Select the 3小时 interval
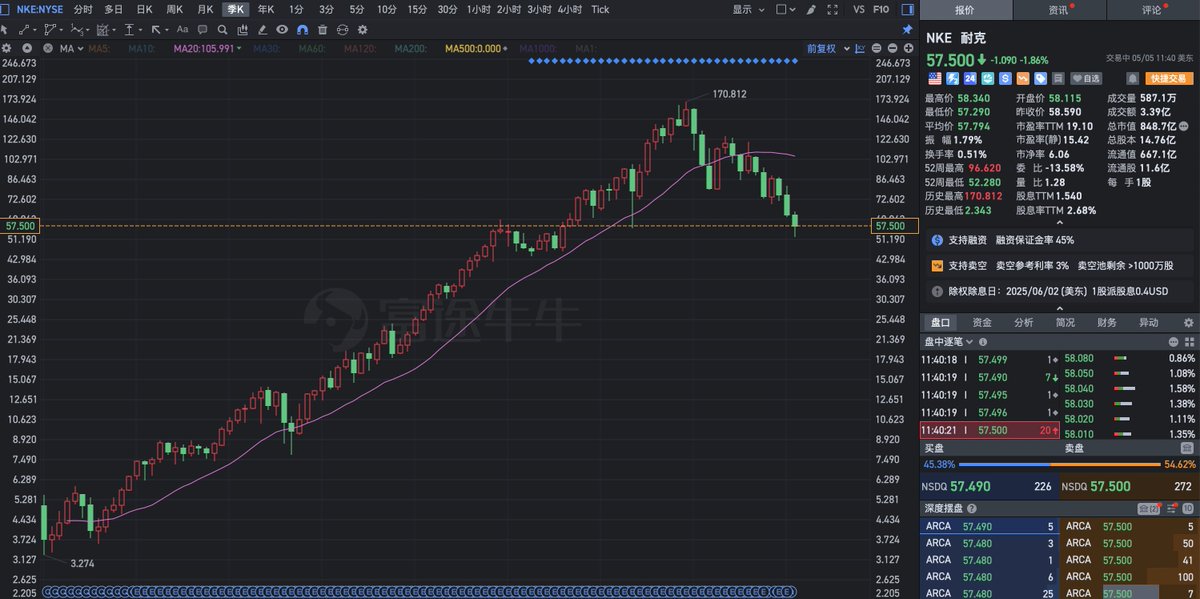 541,9
